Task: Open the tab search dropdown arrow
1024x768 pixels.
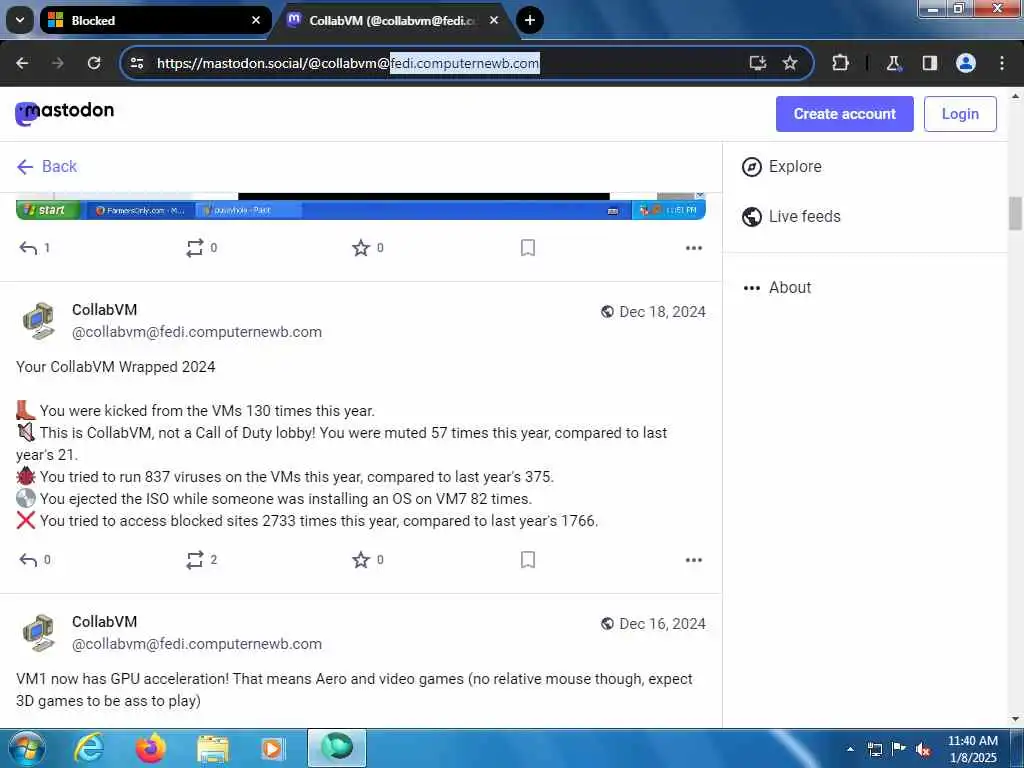Action: click(x=20, y=20)
